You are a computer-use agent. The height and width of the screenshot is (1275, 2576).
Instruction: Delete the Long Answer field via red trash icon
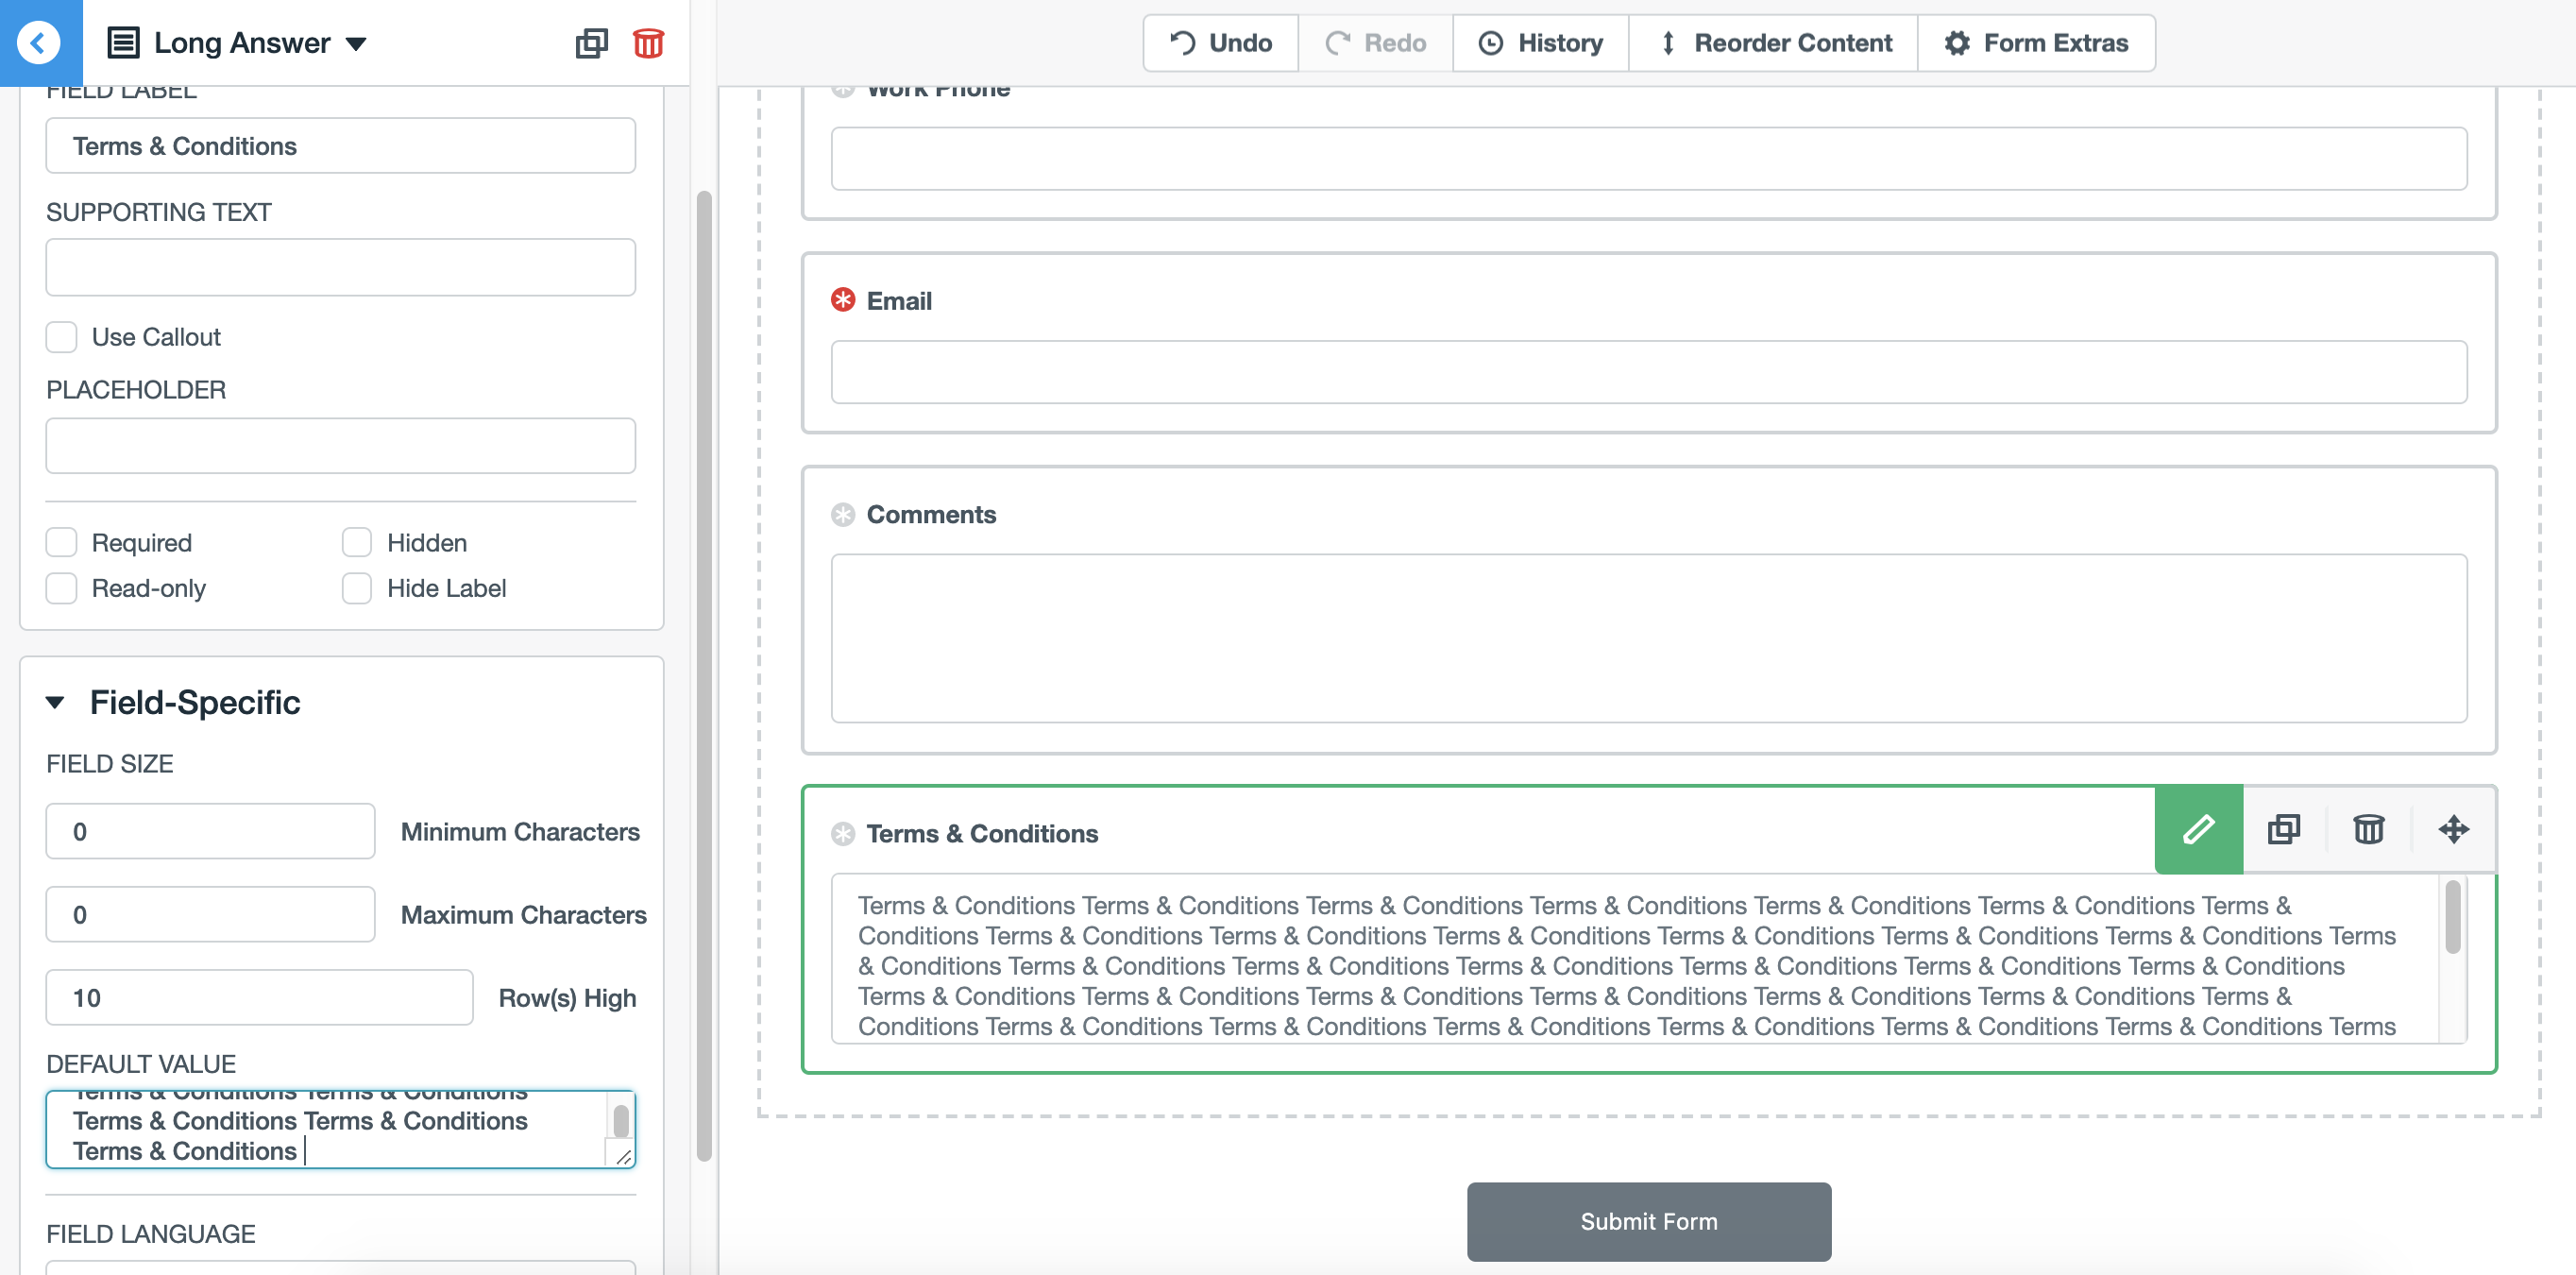tap(647, 43)
